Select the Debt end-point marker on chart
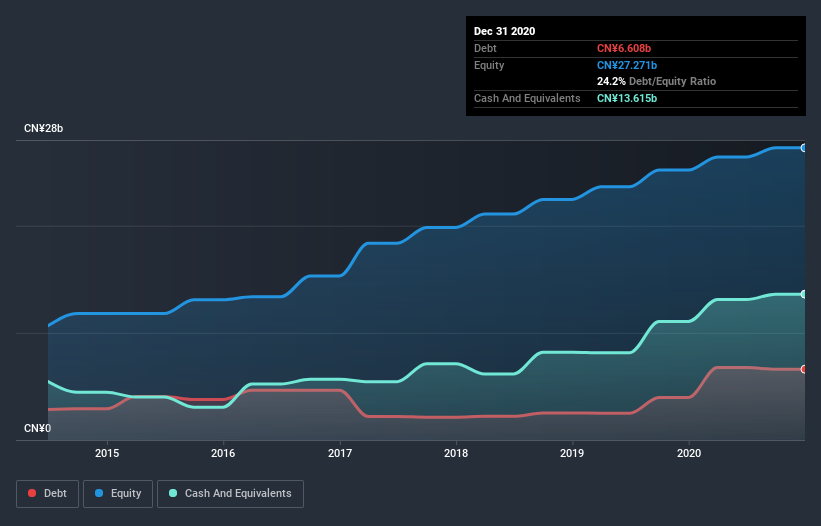The height and width of the screenshot is (526, 821). 804,369
